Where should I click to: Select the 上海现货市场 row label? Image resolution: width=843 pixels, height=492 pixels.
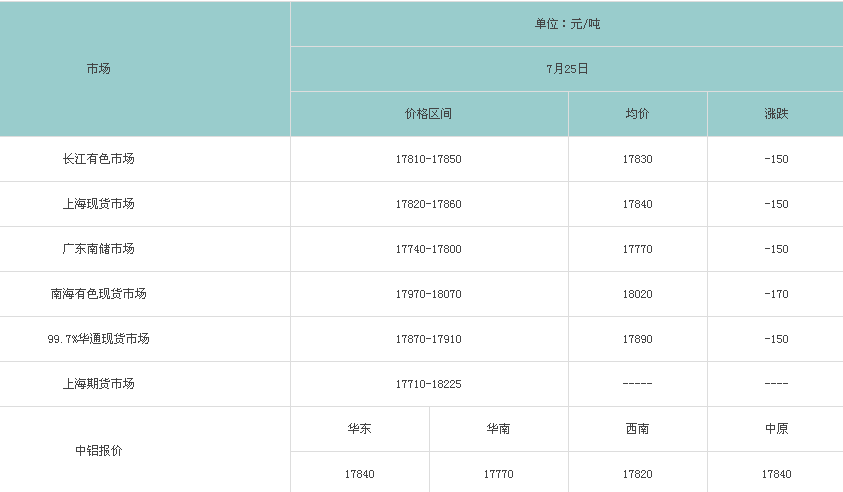(x=98, y=204)
